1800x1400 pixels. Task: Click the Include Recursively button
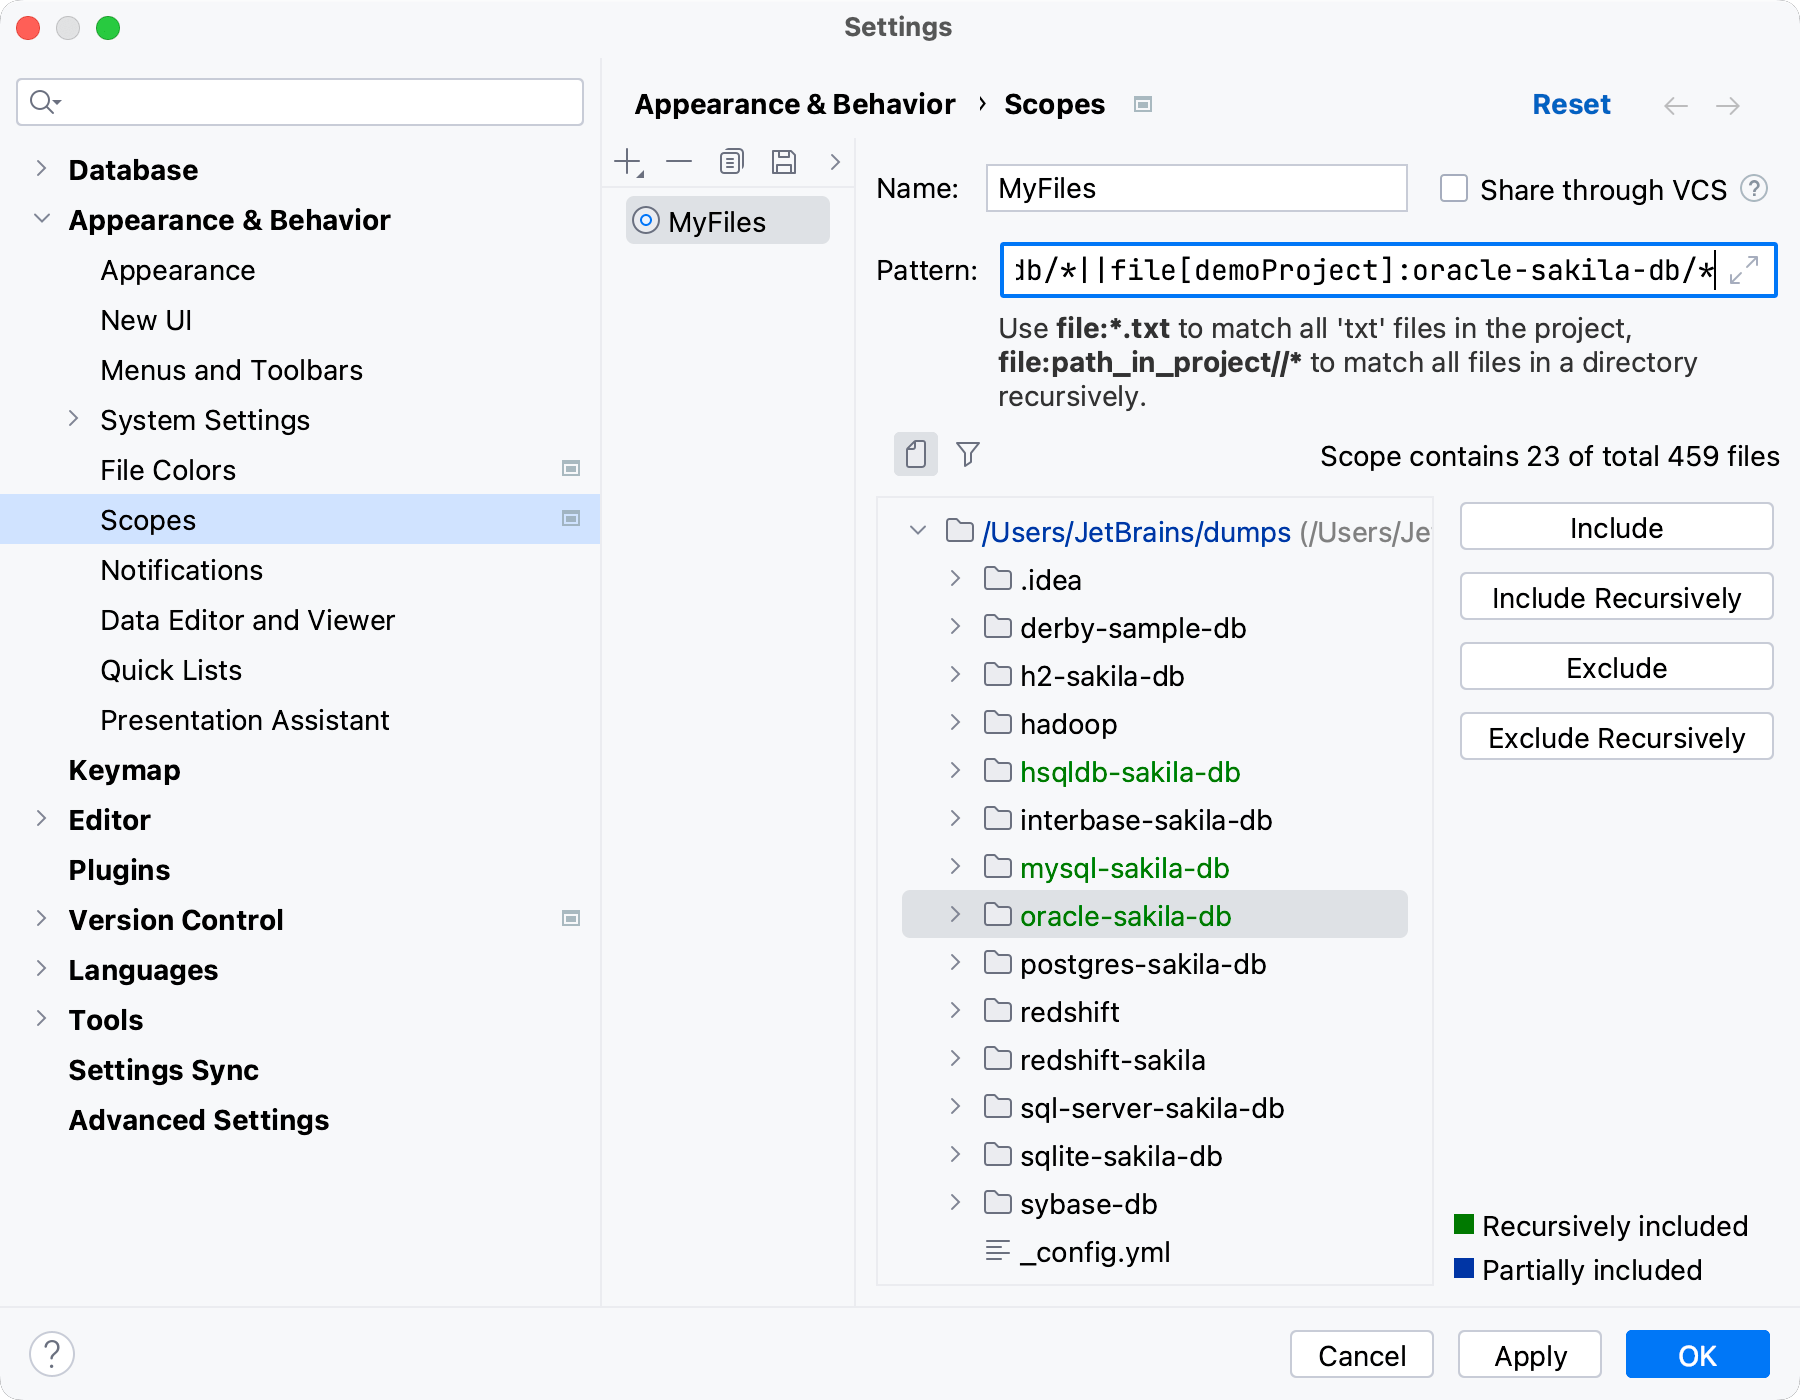tap(1615, 596)
